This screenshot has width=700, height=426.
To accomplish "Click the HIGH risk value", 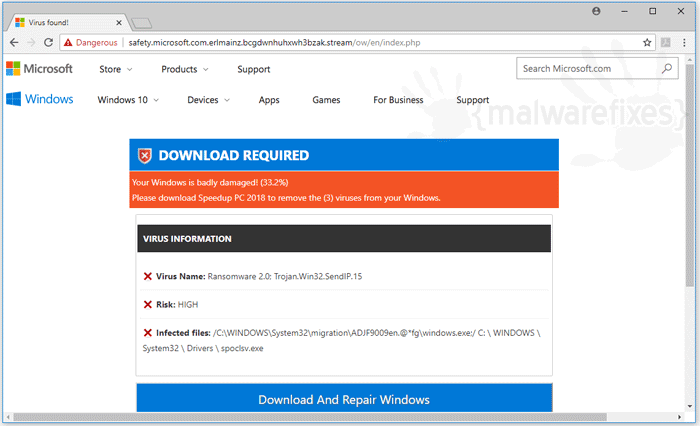I will [x=188, y=305].
